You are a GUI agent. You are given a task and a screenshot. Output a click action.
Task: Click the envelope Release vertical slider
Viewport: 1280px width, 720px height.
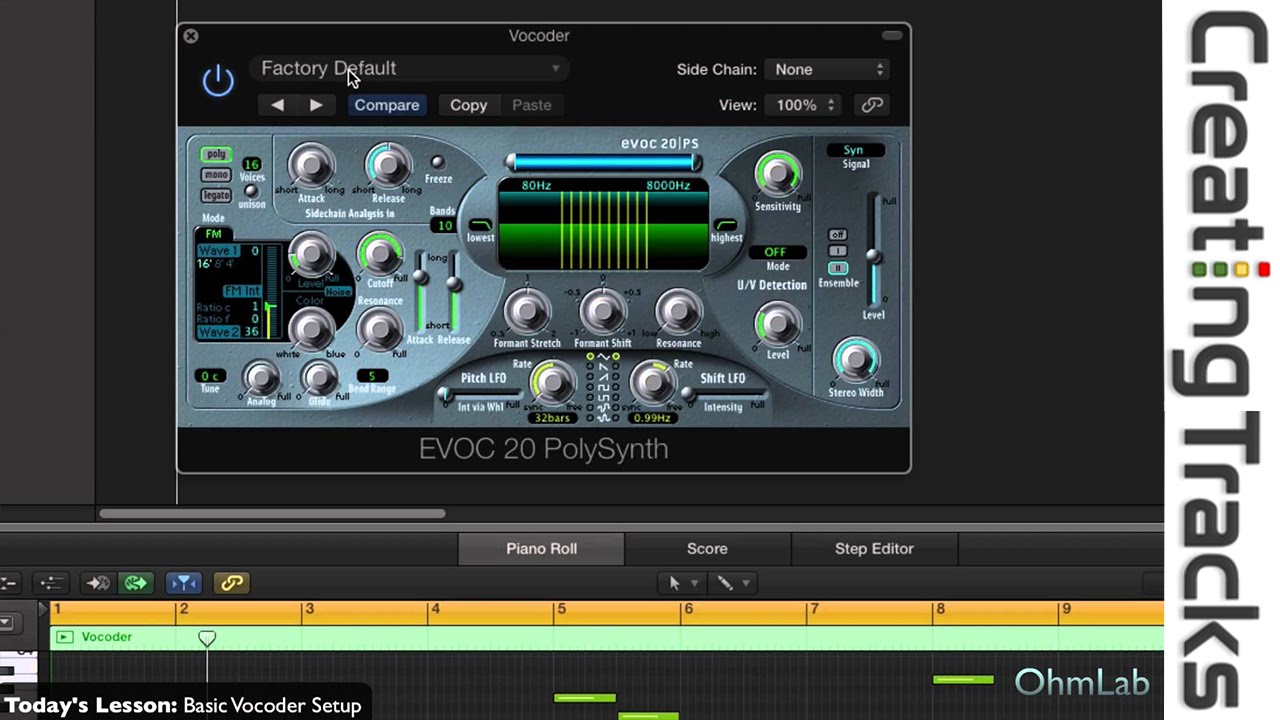point(454,290)
